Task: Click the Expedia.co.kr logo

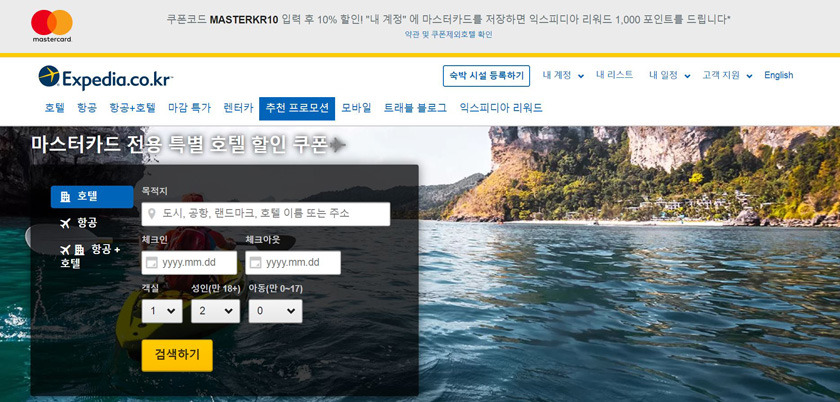Action: 106,78
